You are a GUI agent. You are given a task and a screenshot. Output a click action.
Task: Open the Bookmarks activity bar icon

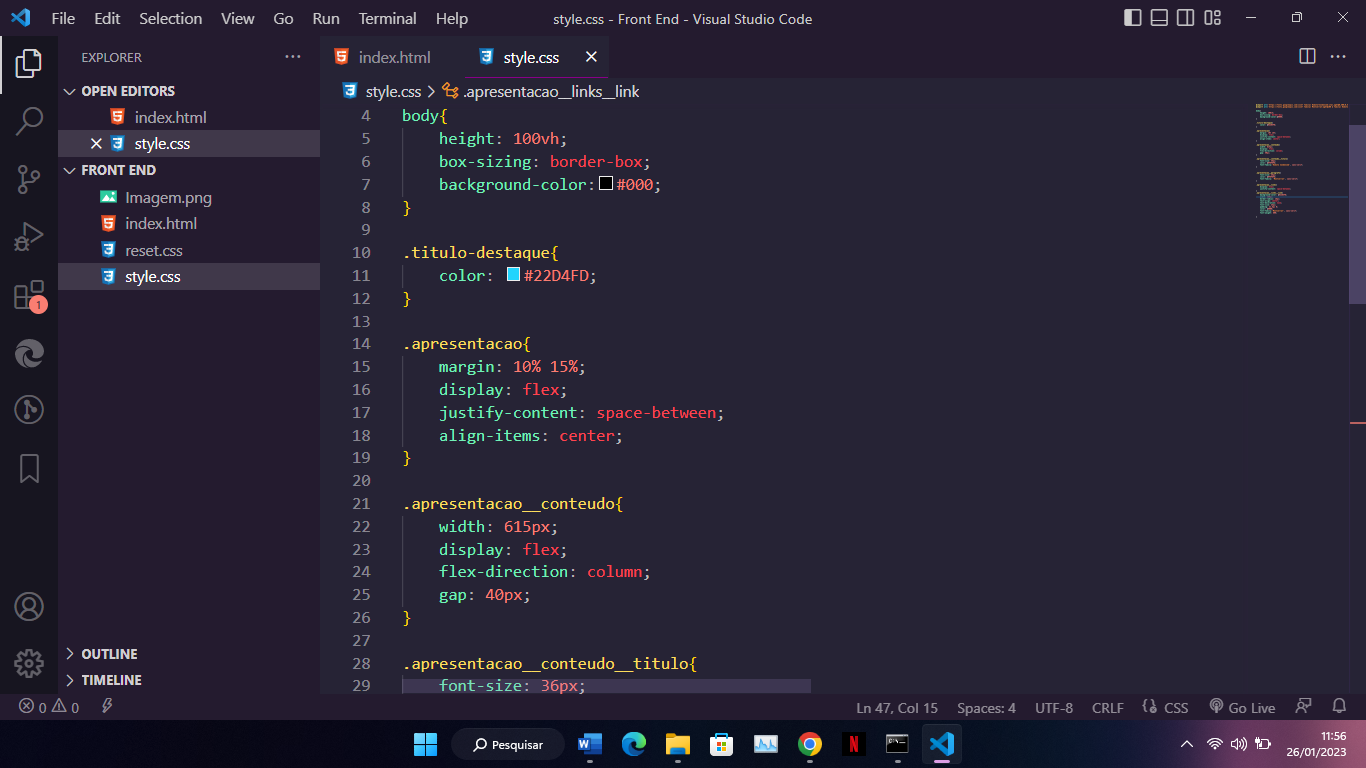point(29,468)
